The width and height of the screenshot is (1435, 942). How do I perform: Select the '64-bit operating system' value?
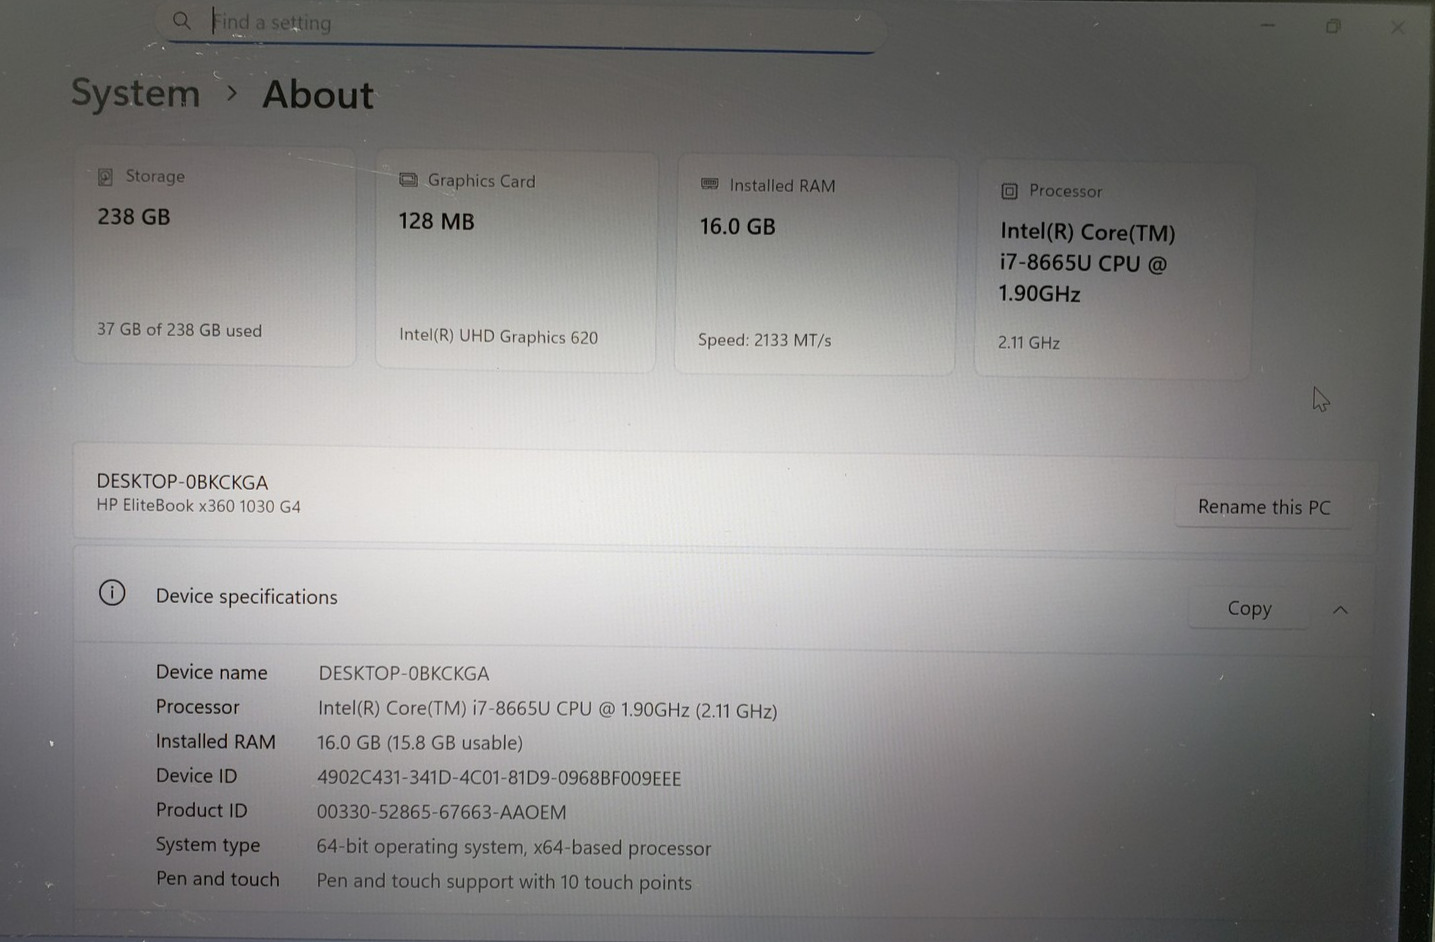(513, 847)
